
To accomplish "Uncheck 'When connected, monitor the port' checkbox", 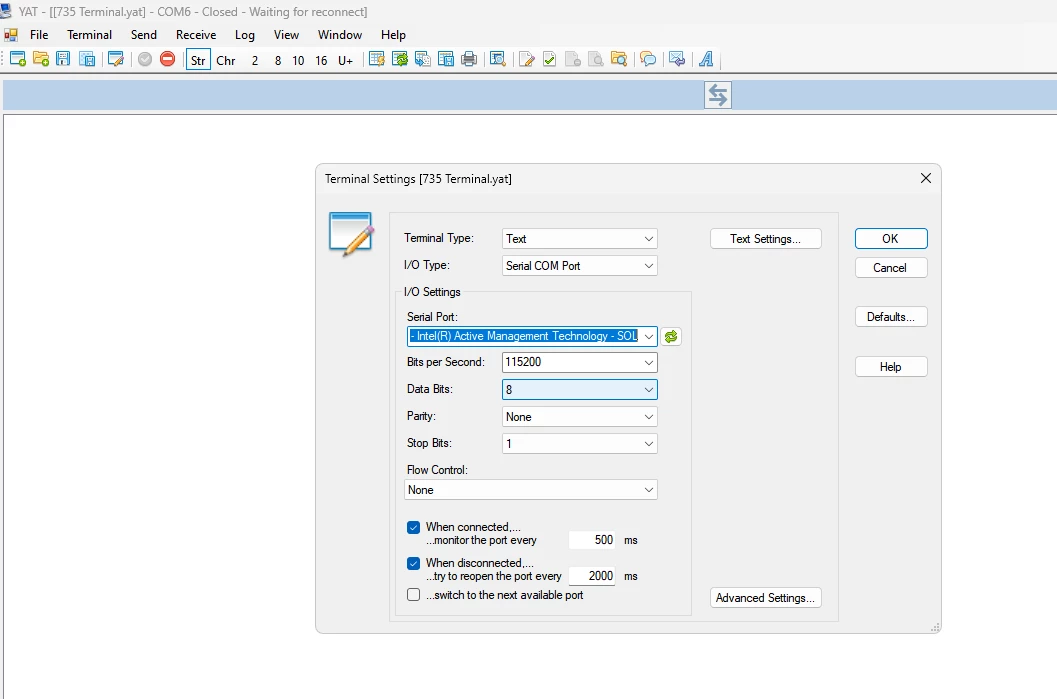I will (414, 527).
